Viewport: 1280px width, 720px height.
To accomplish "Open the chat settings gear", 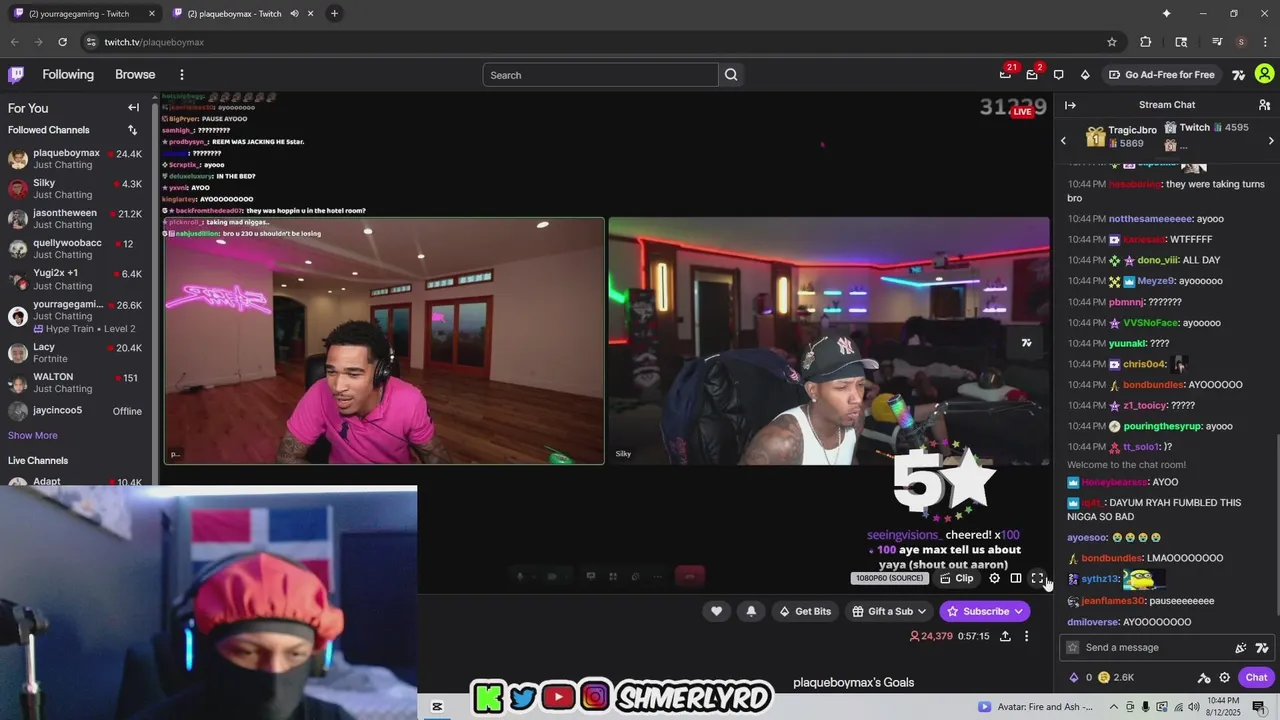I will [1224, 677].
